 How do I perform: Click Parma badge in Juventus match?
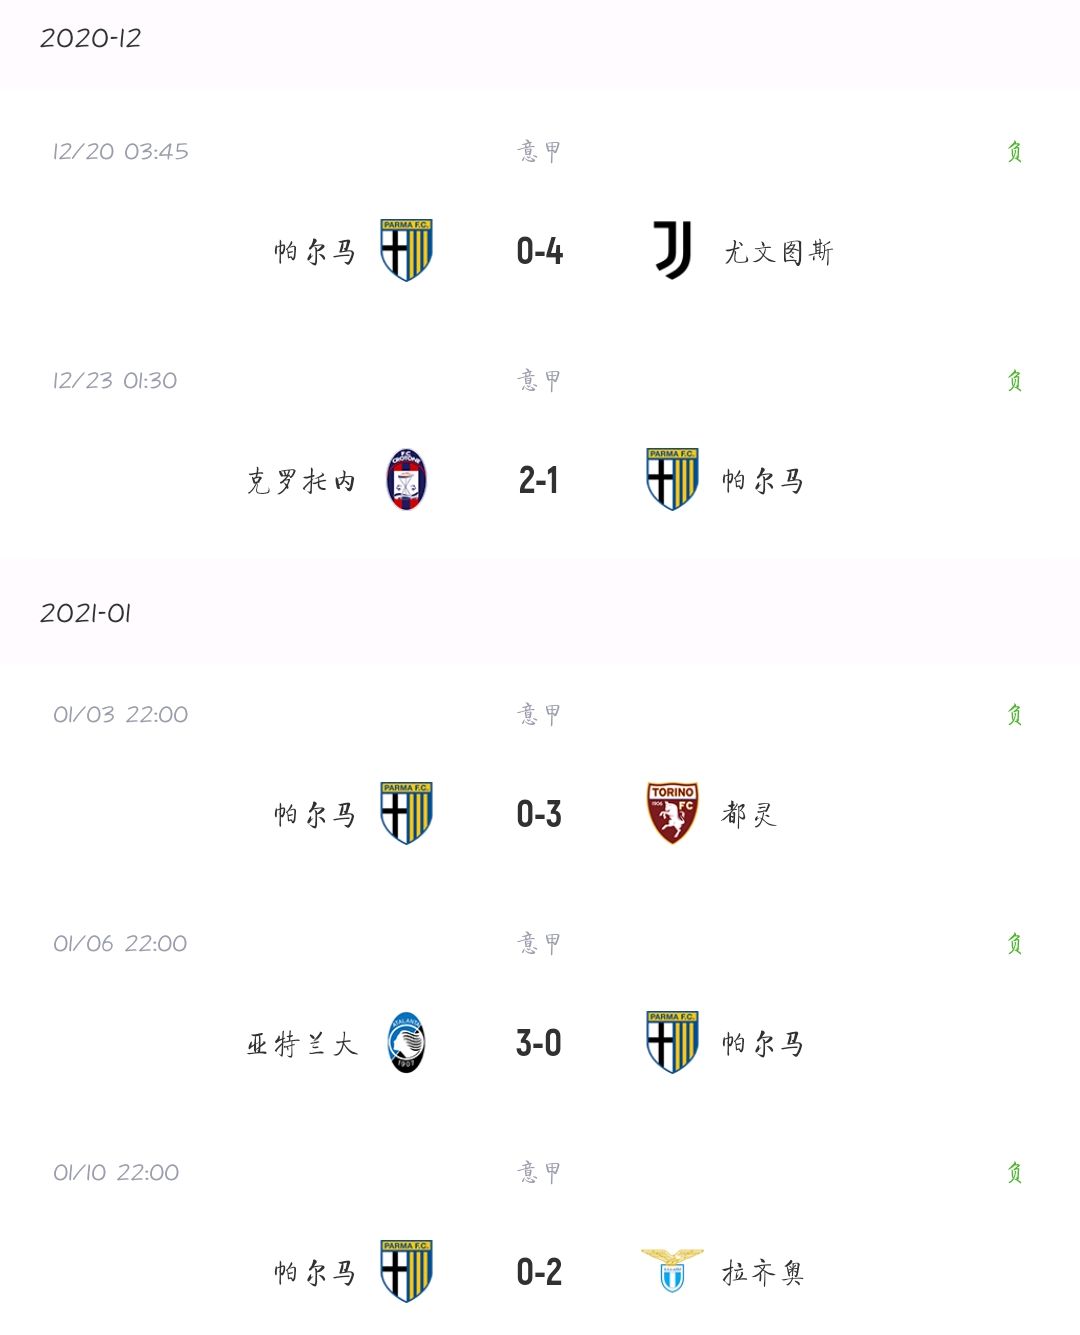(x=406, y=251)
